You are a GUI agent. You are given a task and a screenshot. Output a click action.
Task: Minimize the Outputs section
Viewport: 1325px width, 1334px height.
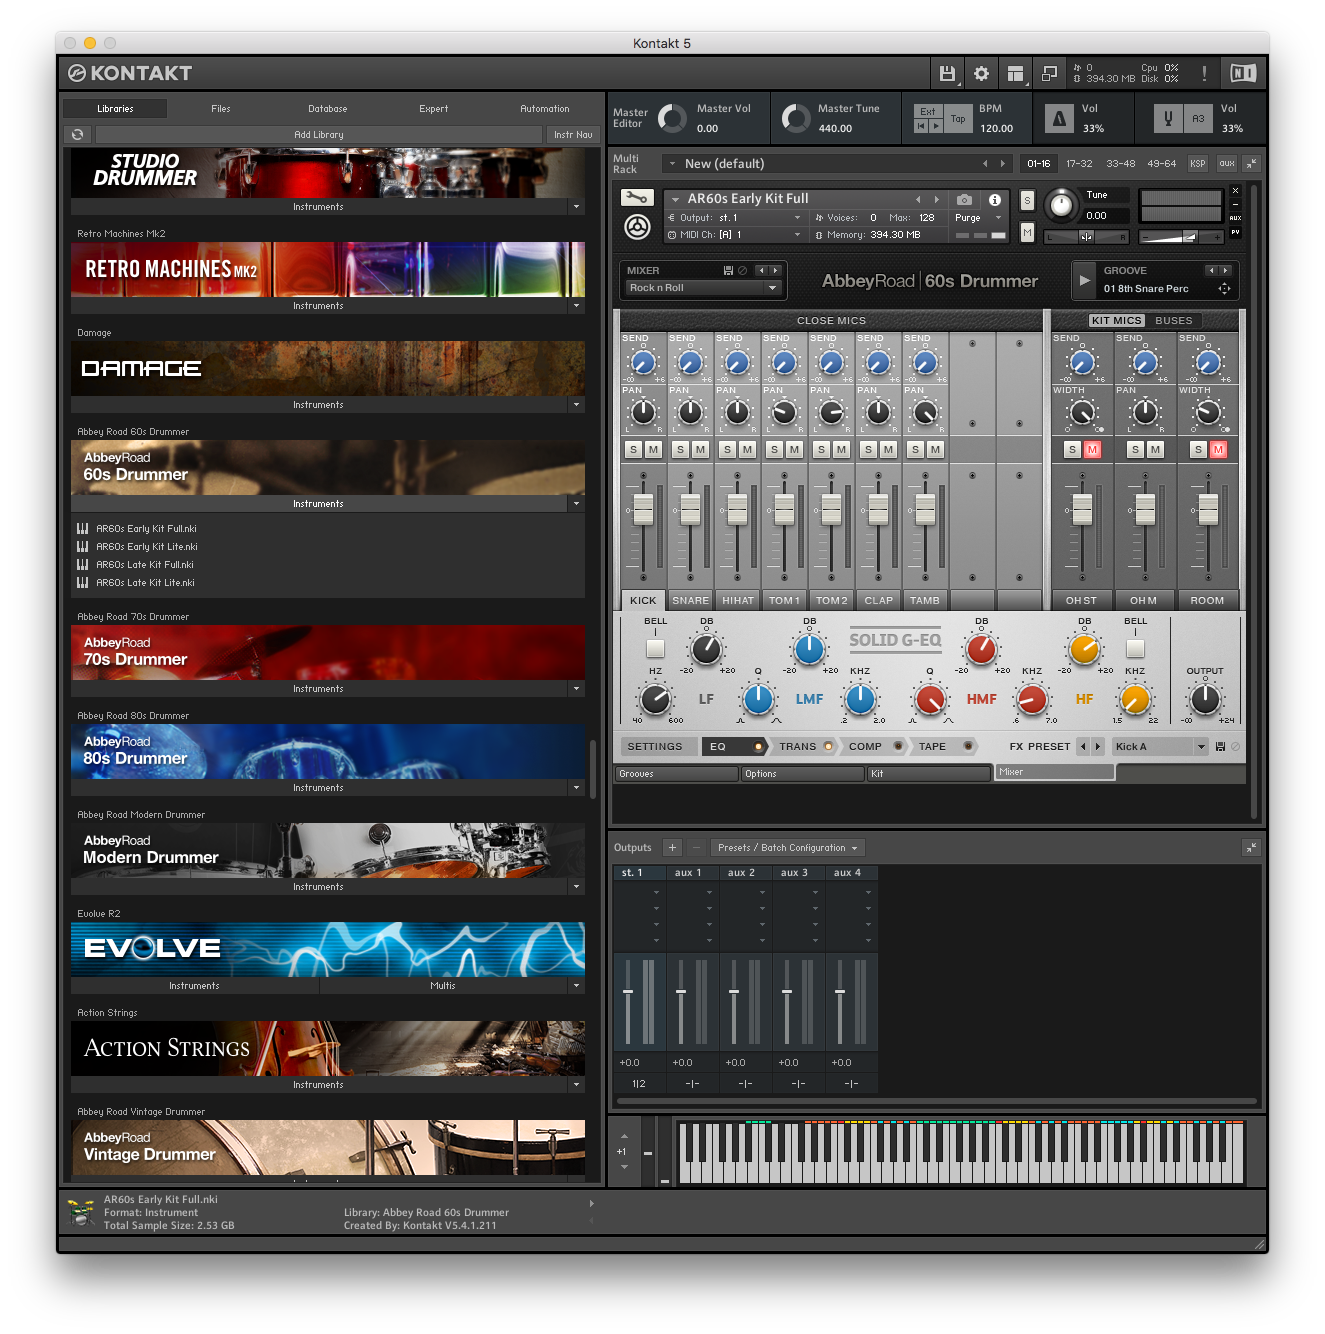coord(1251,847)
